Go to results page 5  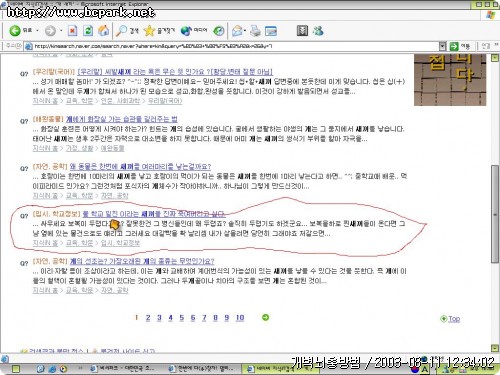pos(182,318)
